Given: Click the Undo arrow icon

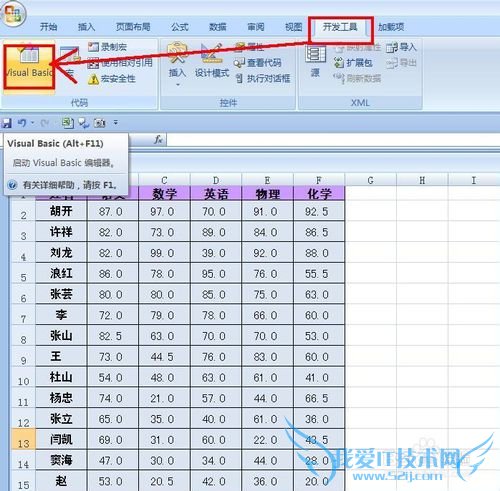Looking at the screenshot, I should coord(22,123).
